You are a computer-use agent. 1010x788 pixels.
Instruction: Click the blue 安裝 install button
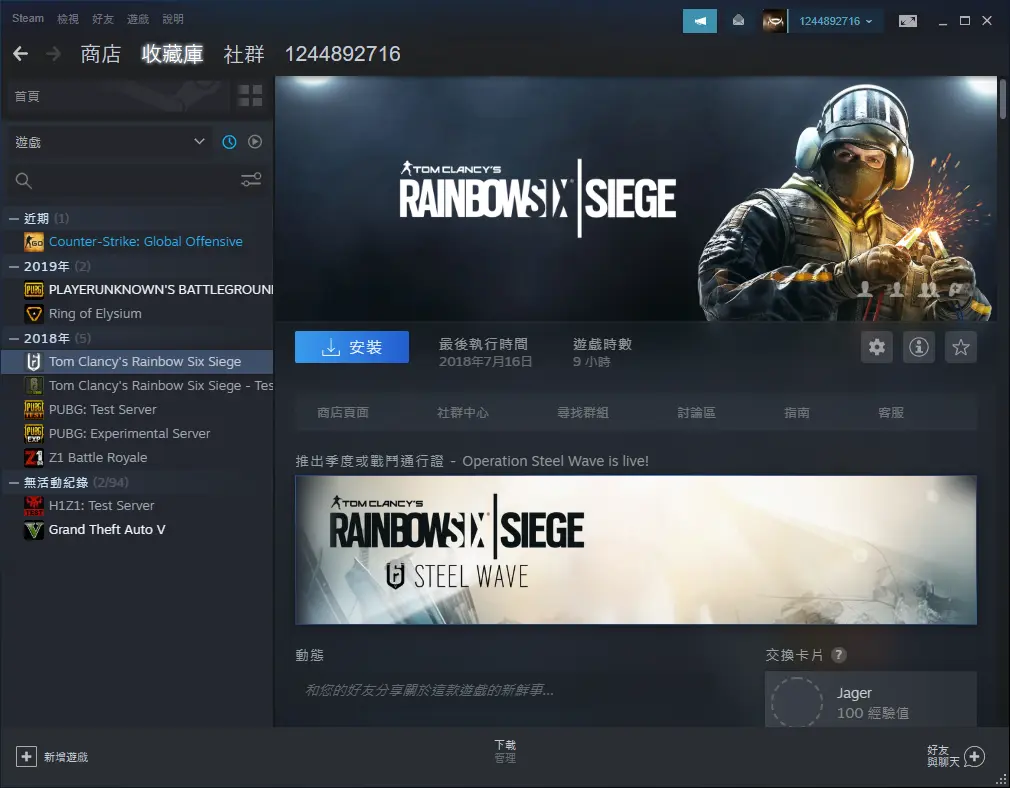point(352,347)
